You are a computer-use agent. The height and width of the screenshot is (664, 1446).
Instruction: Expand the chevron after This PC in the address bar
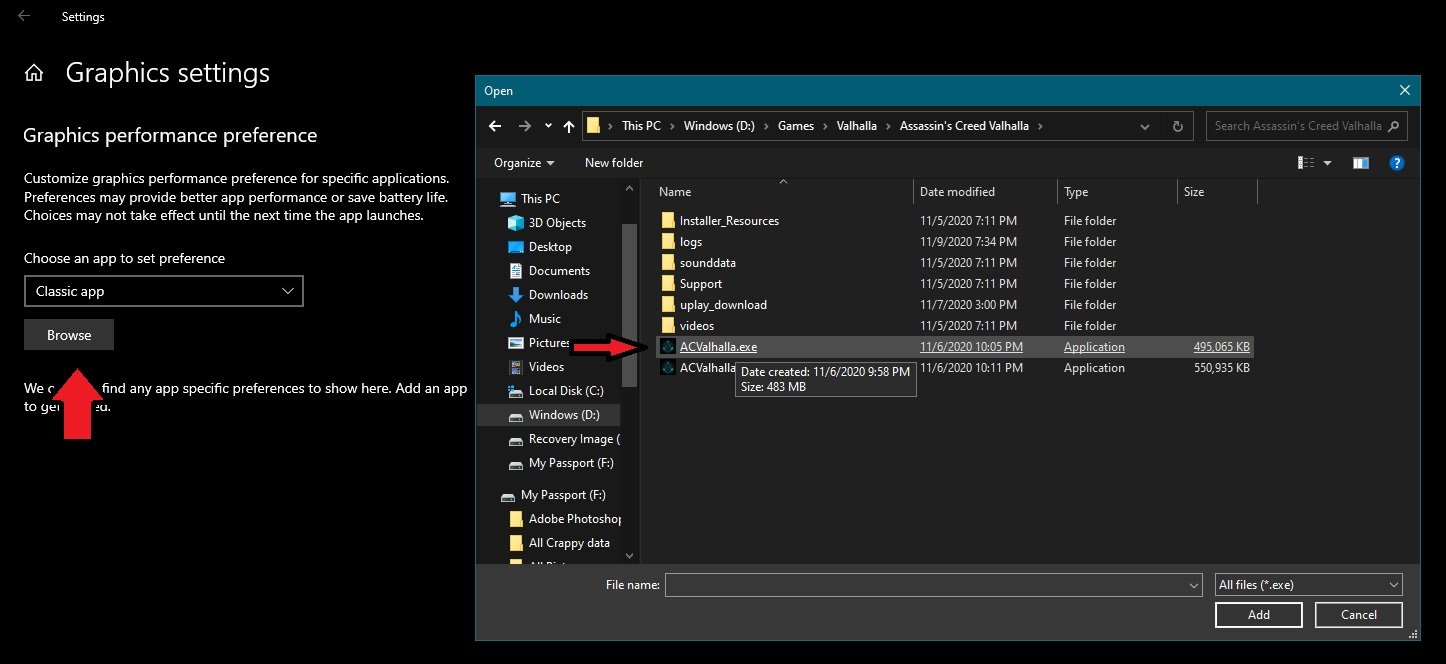point(673,126)
